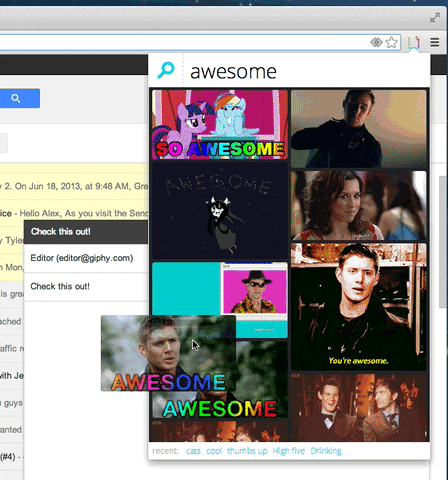Open the Chrome hamburger menu
Viewport: 448px width, 480px height.
point(434,42)
